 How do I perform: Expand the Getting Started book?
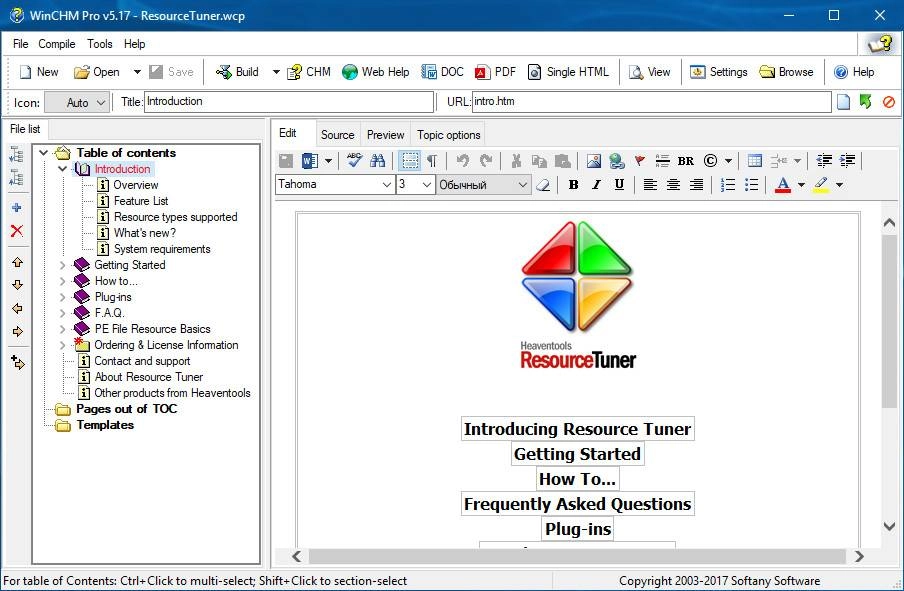[62, 265]
